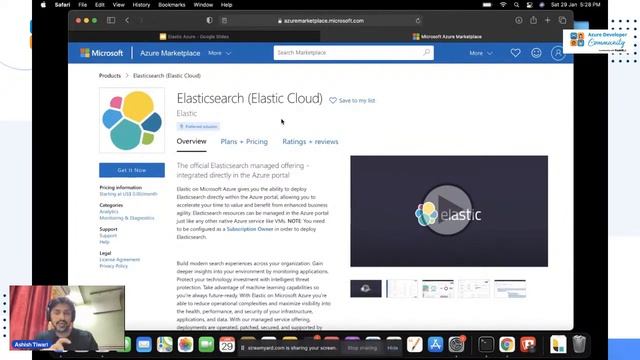
Task: Open Google Chrome from the Dock
Action: coord(507,344)
